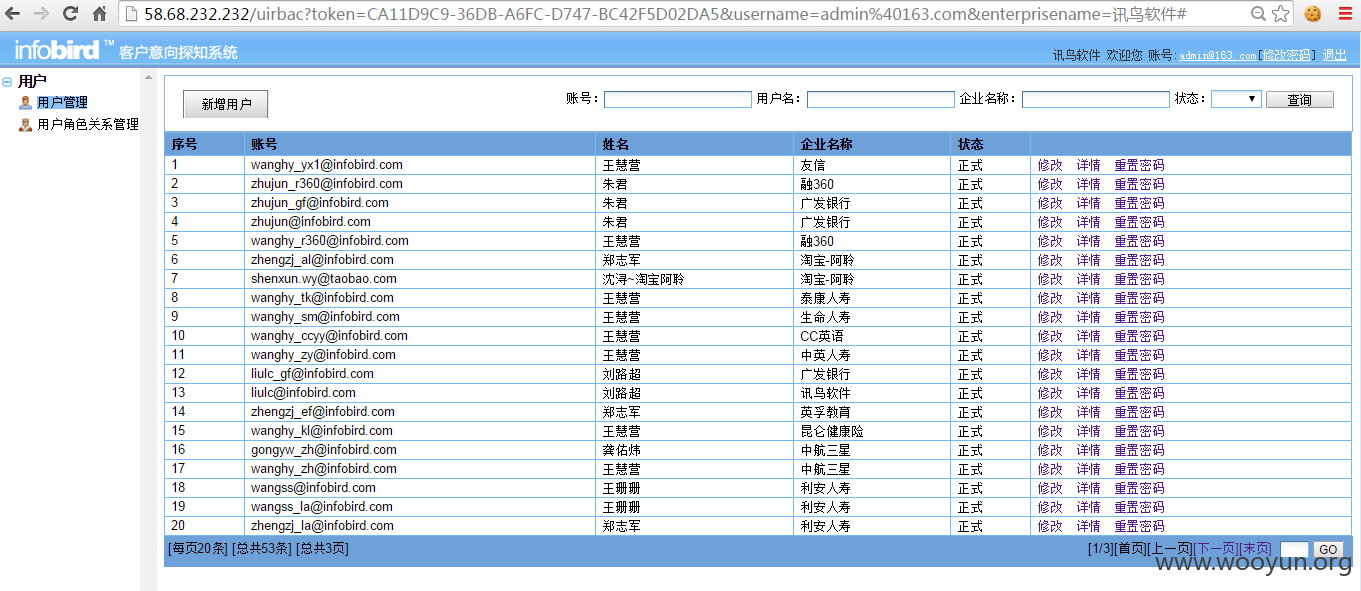The width and height of the screenshot is (1361, 591).
Task: Collapse the 用户 tree node
Action: (7, 81)
